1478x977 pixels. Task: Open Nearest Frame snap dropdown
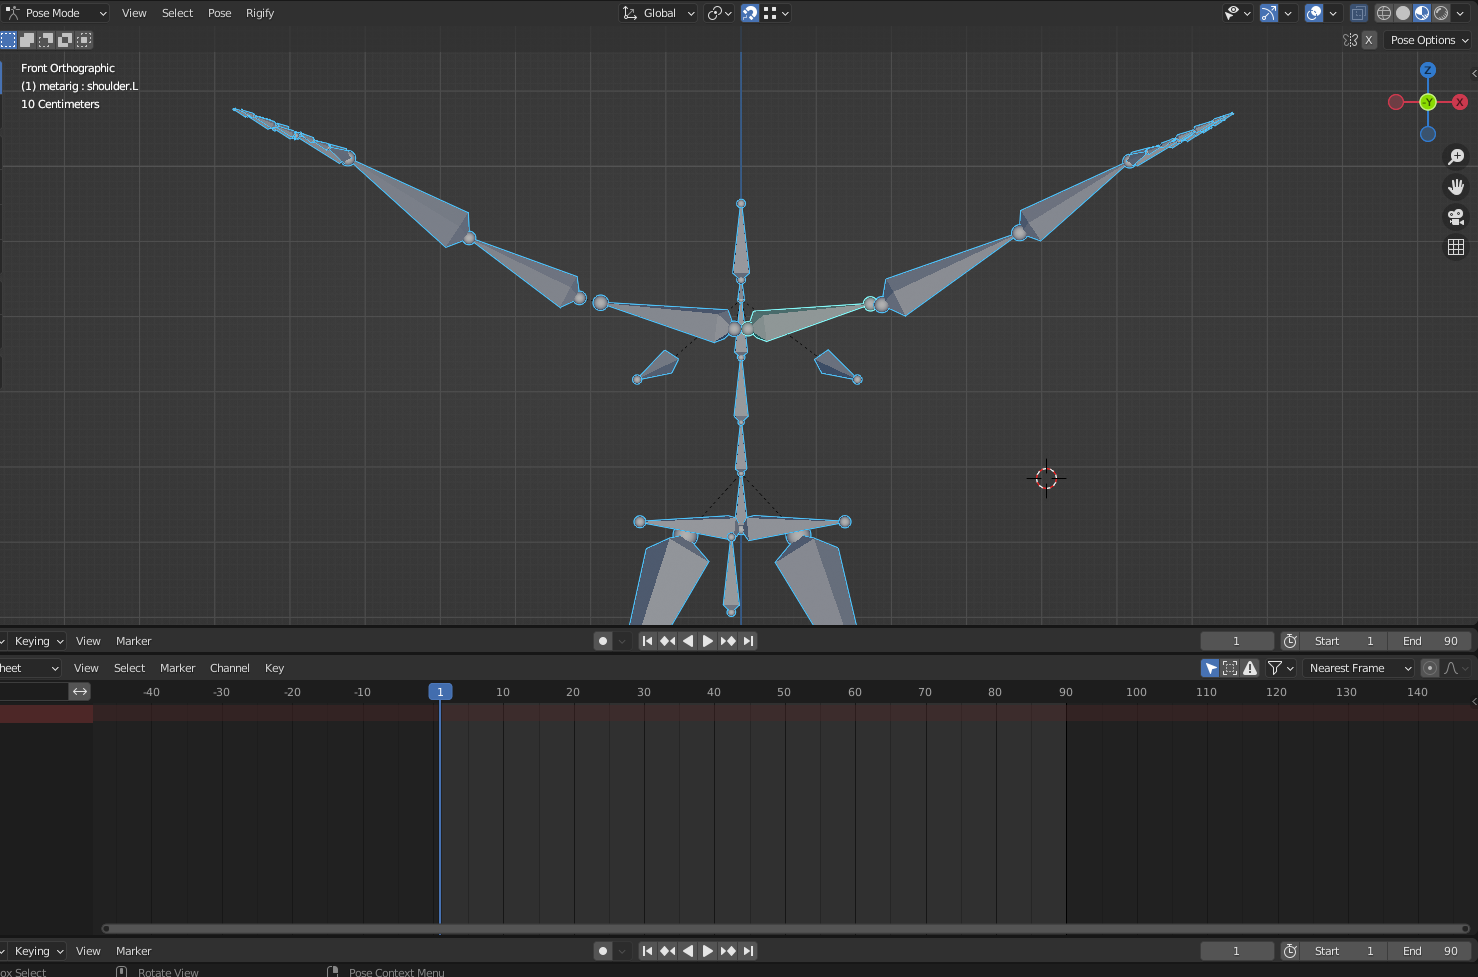pyautogui.click(x=1360, y=668)
